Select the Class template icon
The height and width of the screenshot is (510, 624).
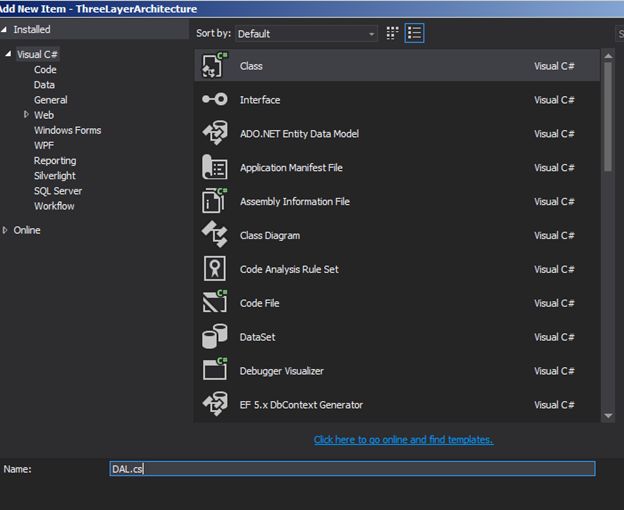(215, 66)
